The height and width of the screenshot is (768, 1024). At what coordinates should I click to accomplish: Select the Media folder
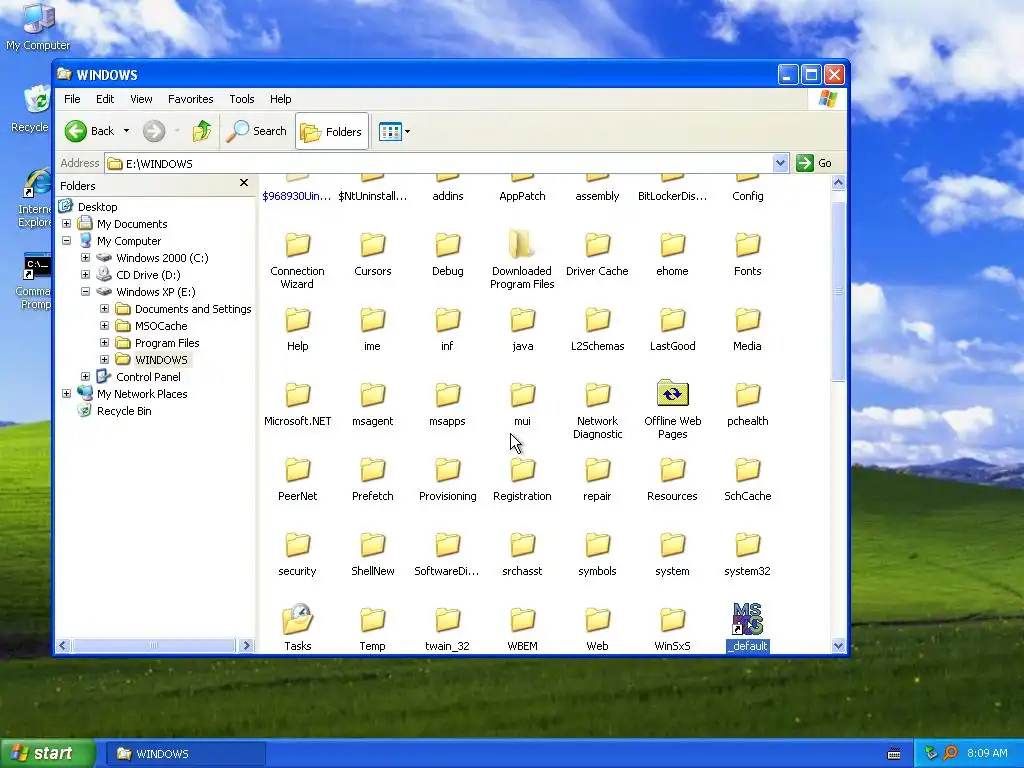(x=748, y=330)
